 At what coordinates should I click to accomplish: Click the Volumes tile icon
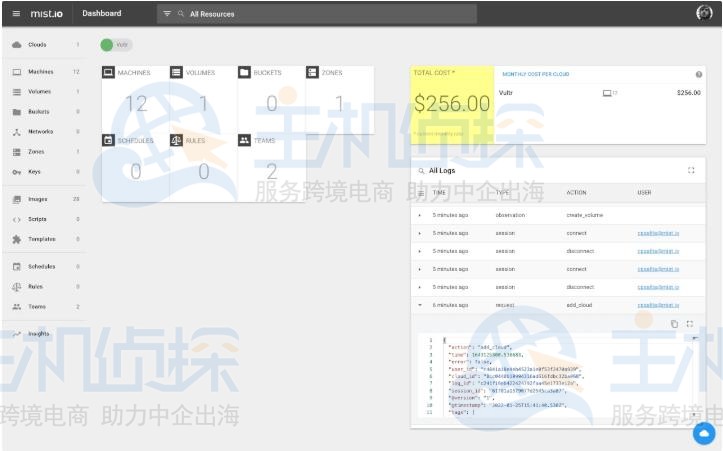point(176,72)
